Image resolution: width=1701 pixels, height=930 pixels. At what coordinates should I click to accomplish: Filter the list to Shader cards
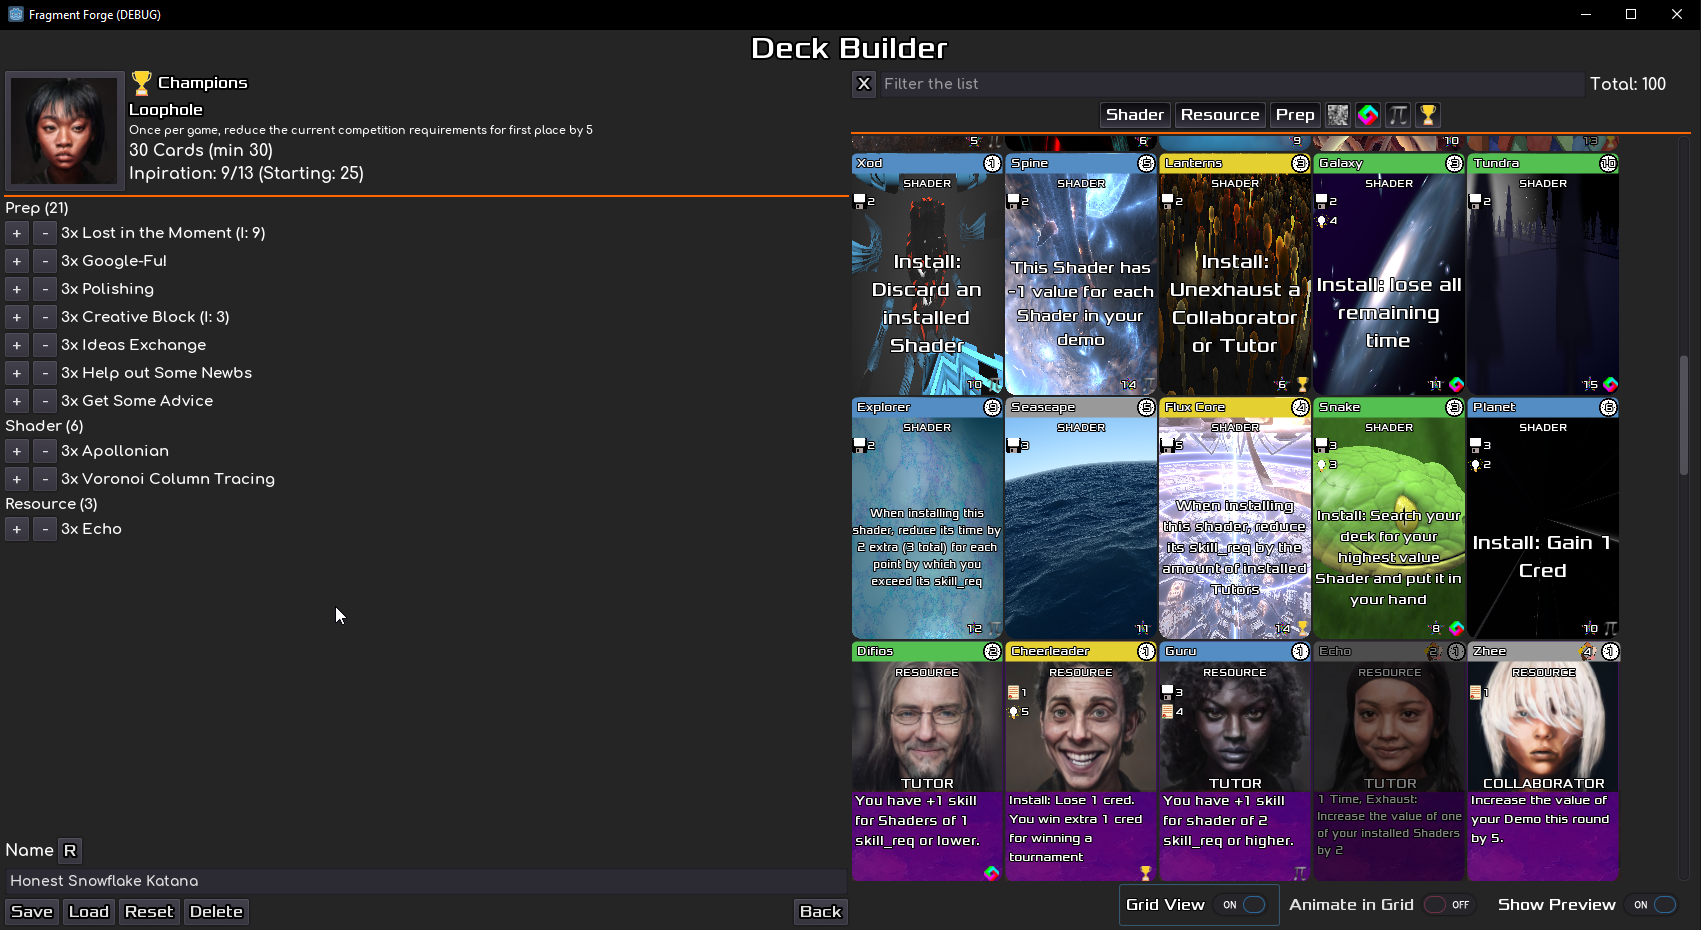click(1135, 115)
